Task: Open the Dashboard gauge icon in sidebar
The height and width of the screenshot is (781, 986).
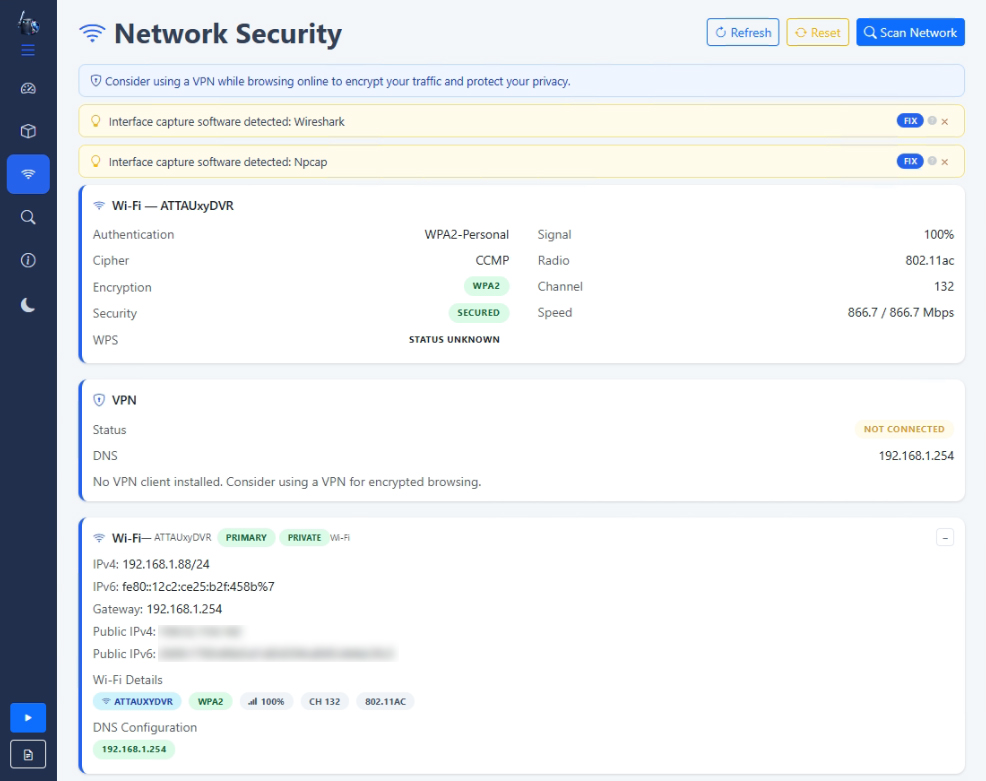Action: (28, 88)
